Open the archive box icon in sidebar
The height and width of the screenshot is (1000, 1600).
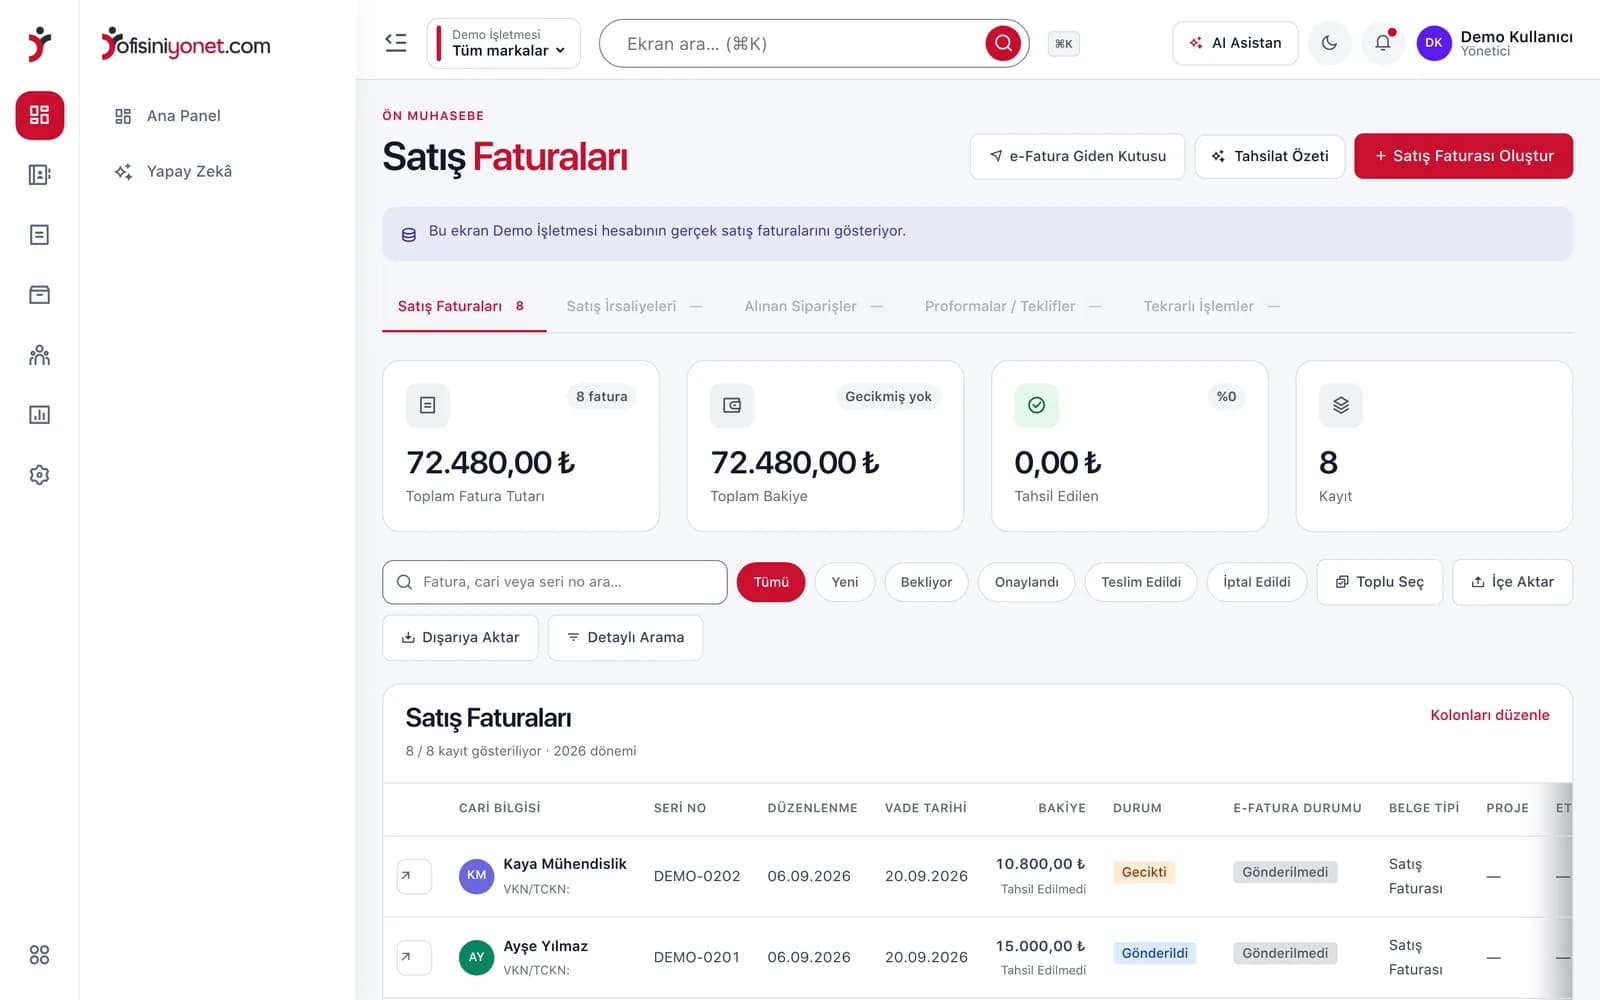(x=39, y=295)
